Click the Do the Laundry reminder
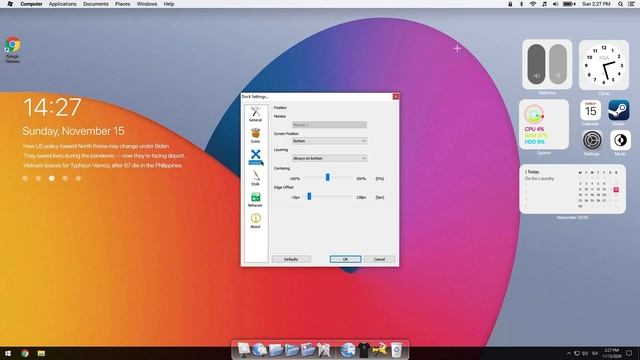The height and width of the screenshot is (360, 640). point(539,179)
